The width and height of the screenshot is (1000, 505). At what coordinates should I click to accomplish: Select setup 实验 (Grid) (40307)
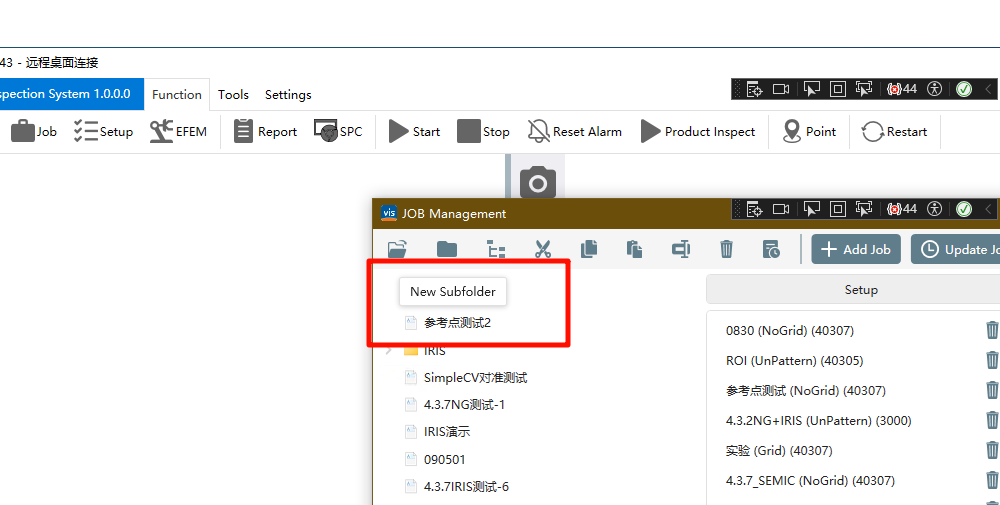779,451
